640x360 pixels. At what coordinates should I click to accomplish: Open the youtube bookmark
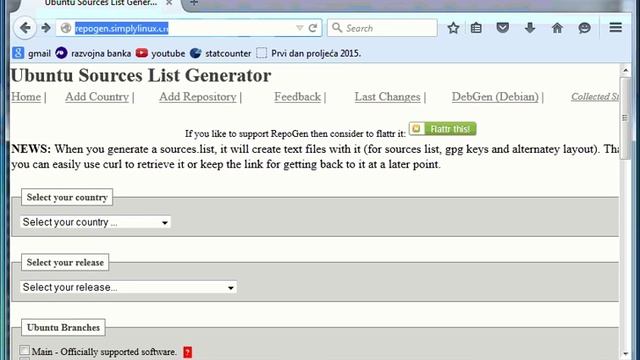160,53
